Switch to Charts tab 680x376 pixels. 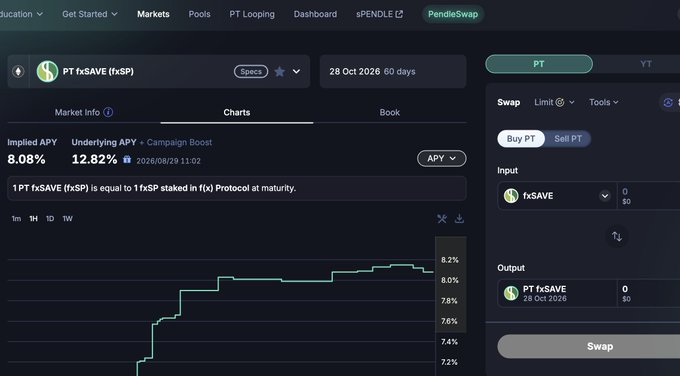pyautogui.click(x=237, y=112)
